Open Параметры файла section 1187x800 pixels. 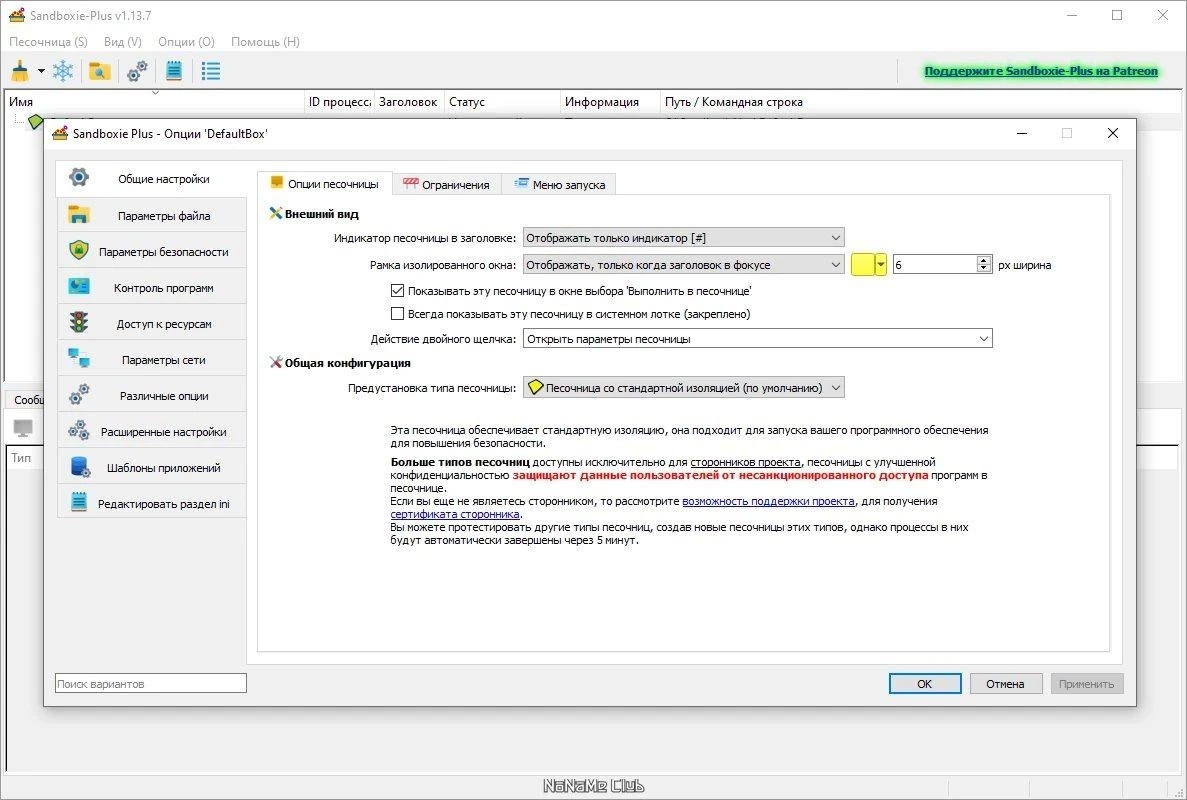[151, 216]
